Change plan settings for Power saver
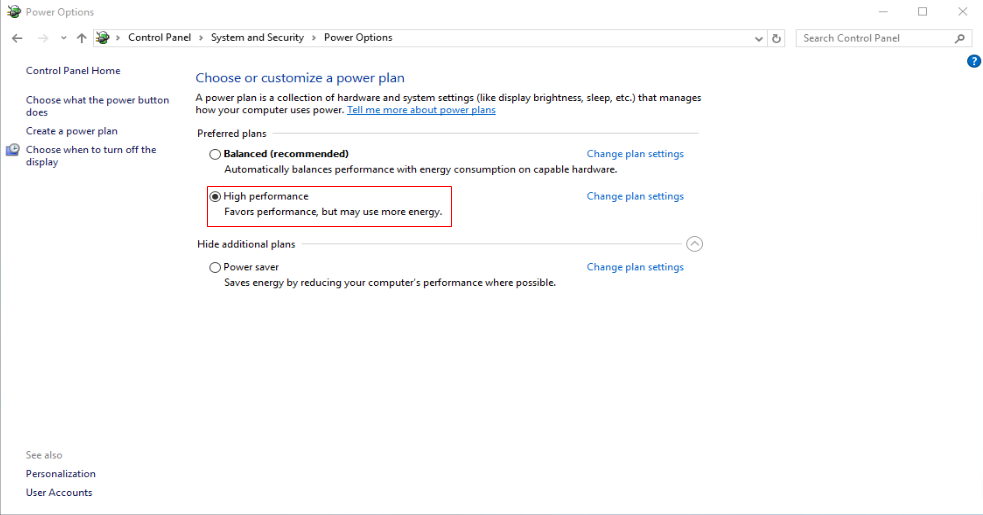Image resolution: width=983 pixels, height=515 pixels. (x=635, y=267)
